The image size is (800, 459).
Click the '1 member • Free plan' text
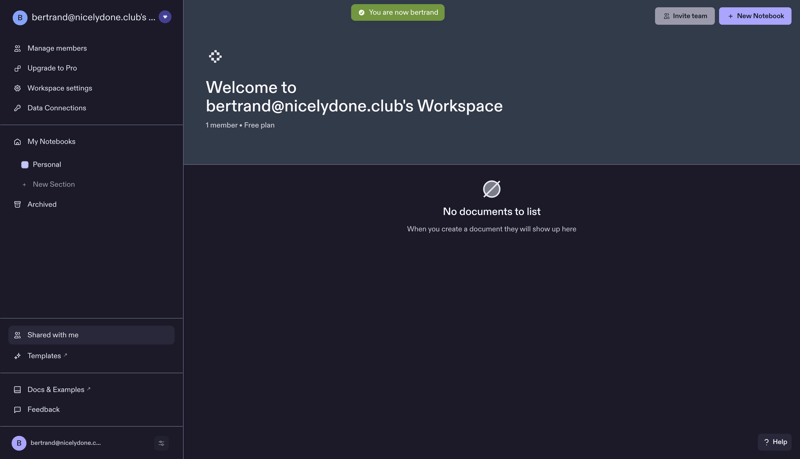[x=240, y=125]
